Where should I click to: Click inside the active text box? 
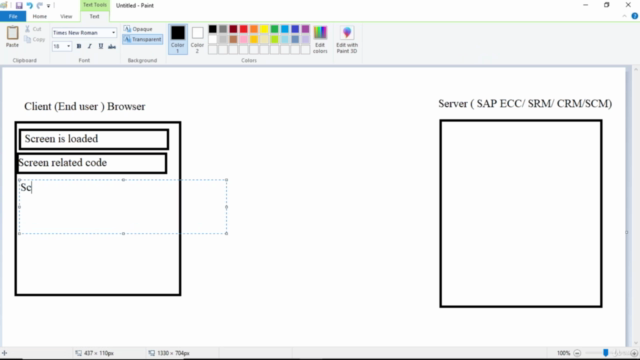click(x=123, y=207)
